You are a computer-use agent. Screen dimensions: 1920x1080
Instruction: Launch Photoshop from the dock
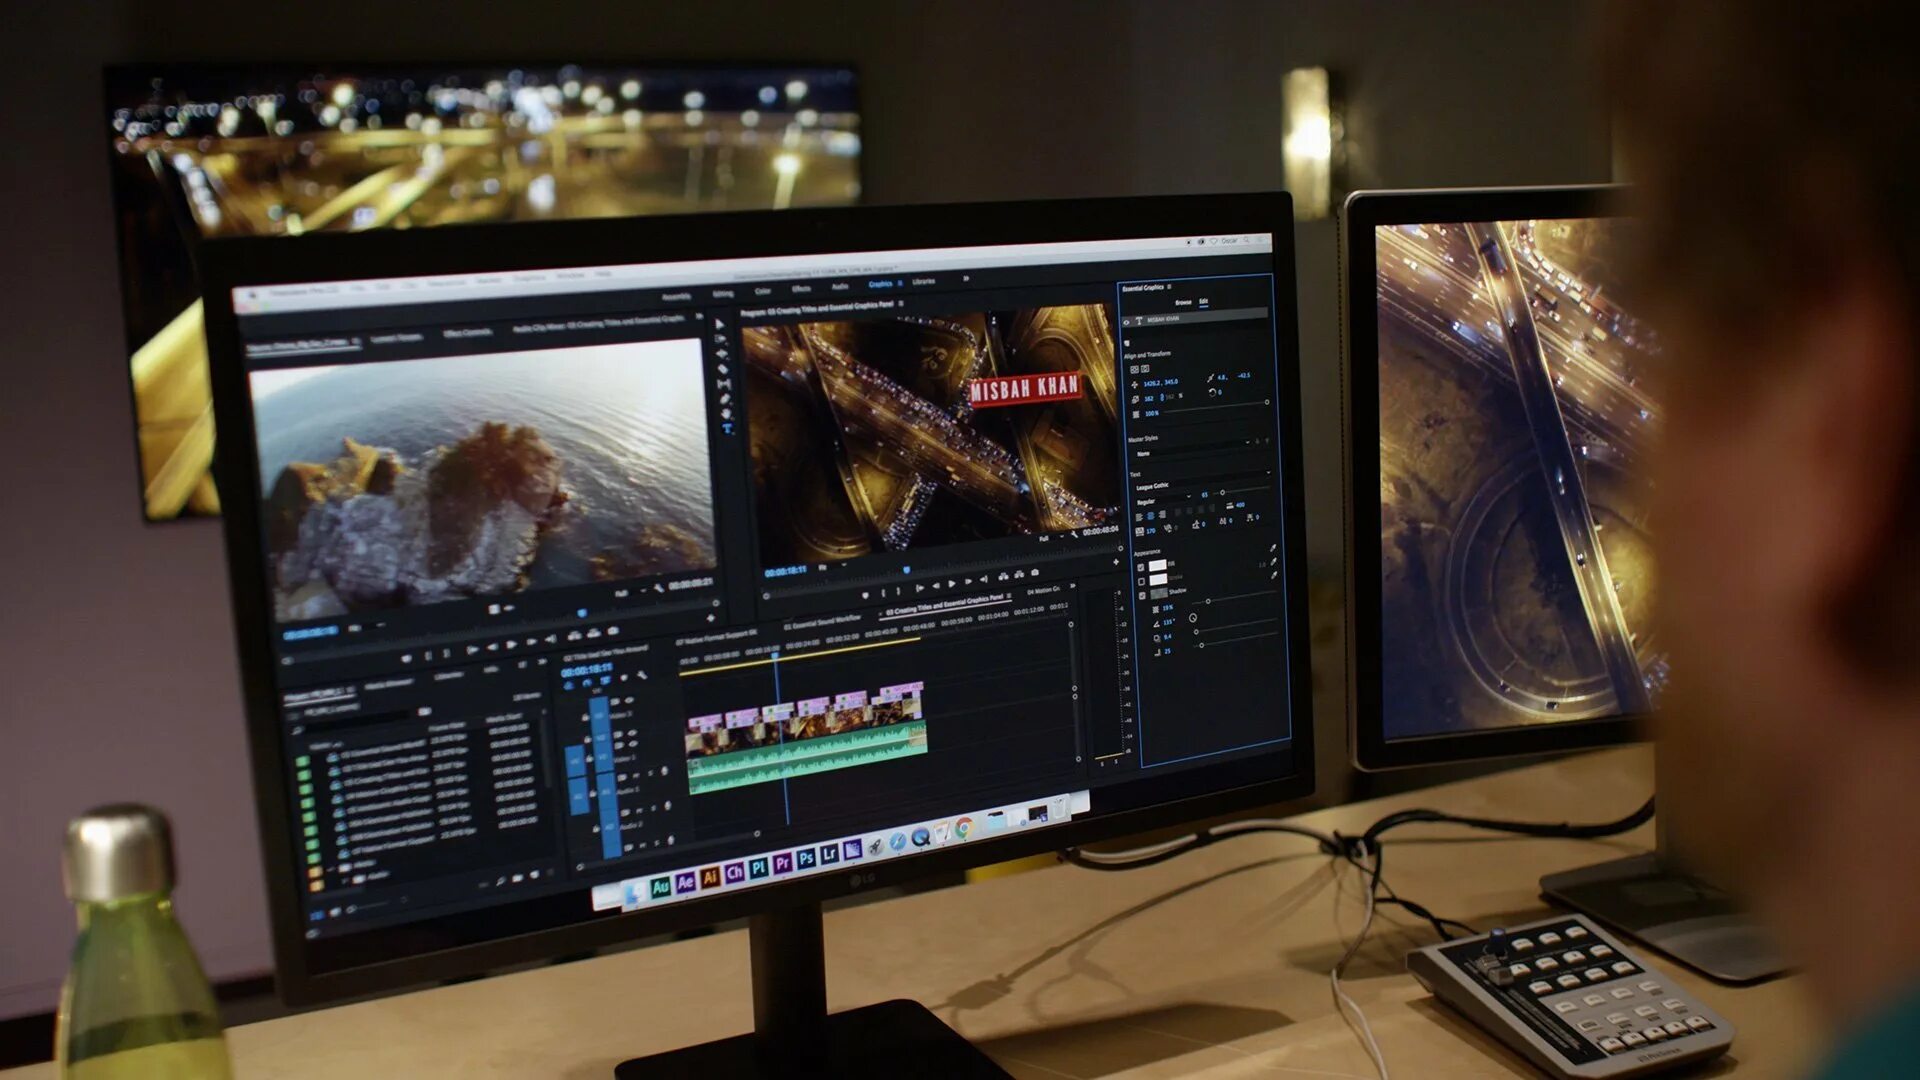[806, 859]
